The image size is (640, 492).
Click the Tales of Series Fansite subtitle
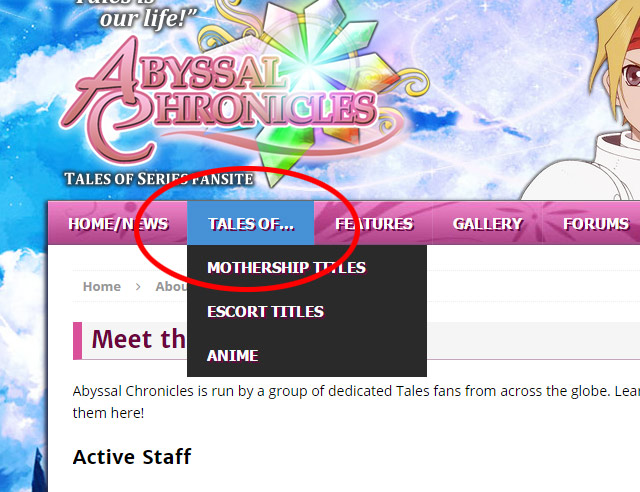(x=159, y=179)
